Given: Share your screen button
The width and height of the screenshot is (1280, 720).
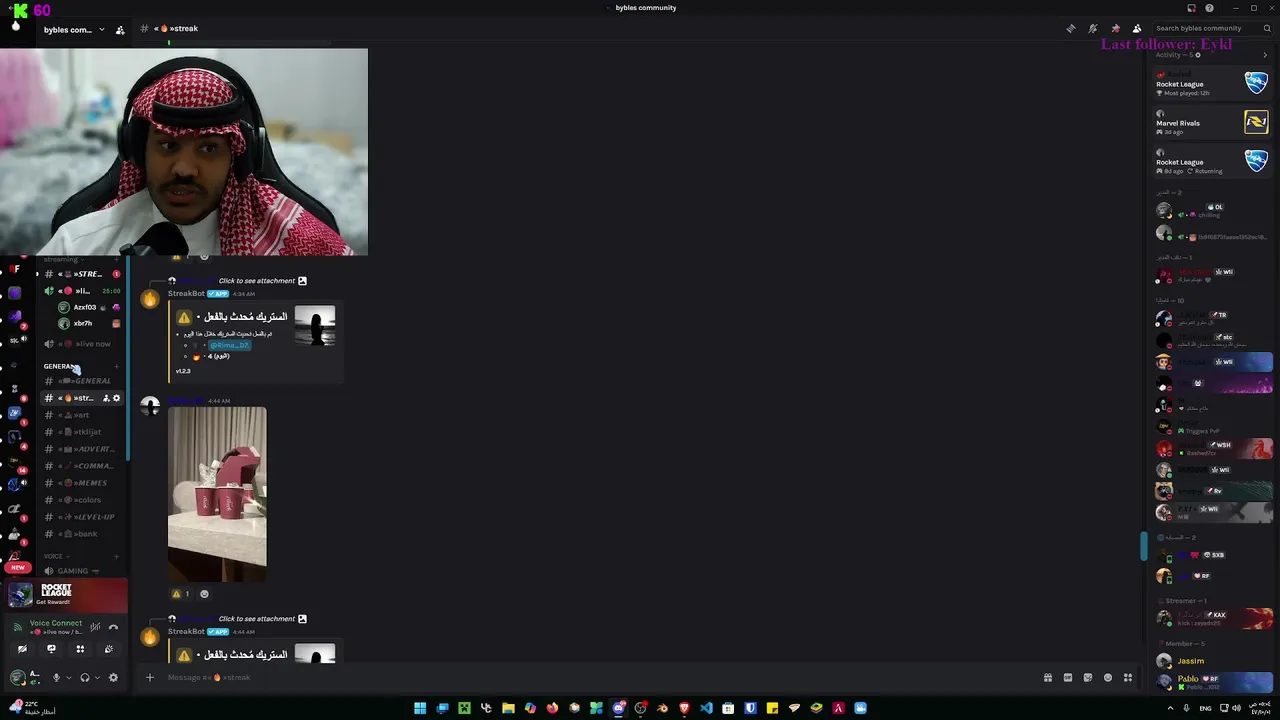Looking at the screenshot, I should point(51,649).
